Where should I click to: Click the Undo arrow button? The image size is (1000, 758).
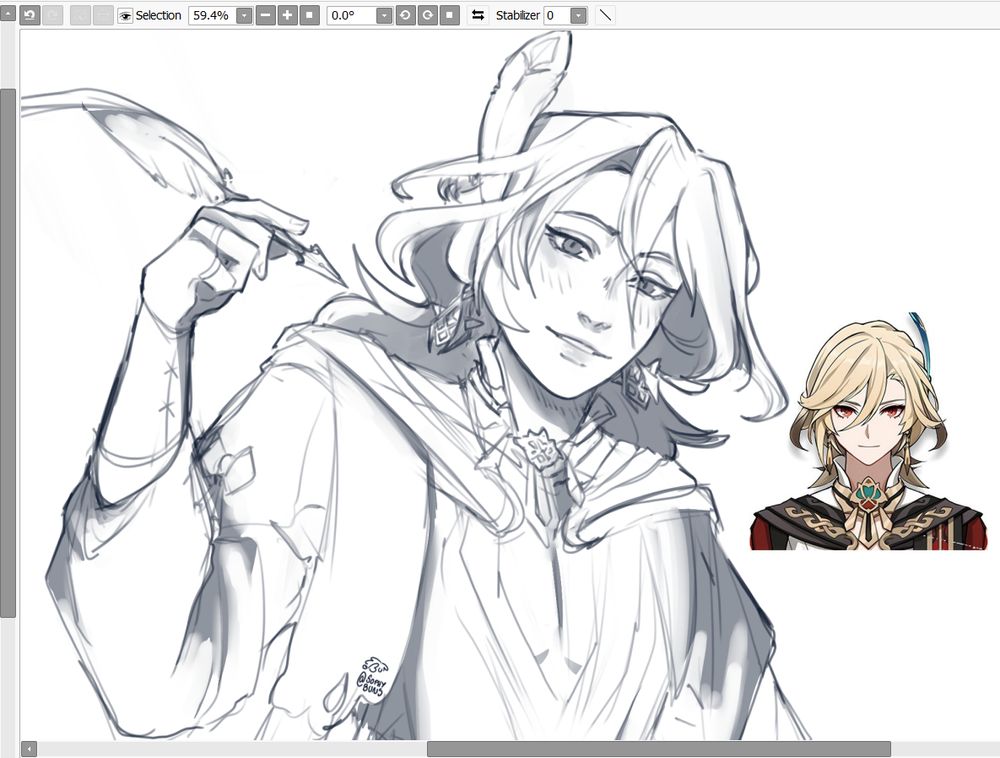29,15
